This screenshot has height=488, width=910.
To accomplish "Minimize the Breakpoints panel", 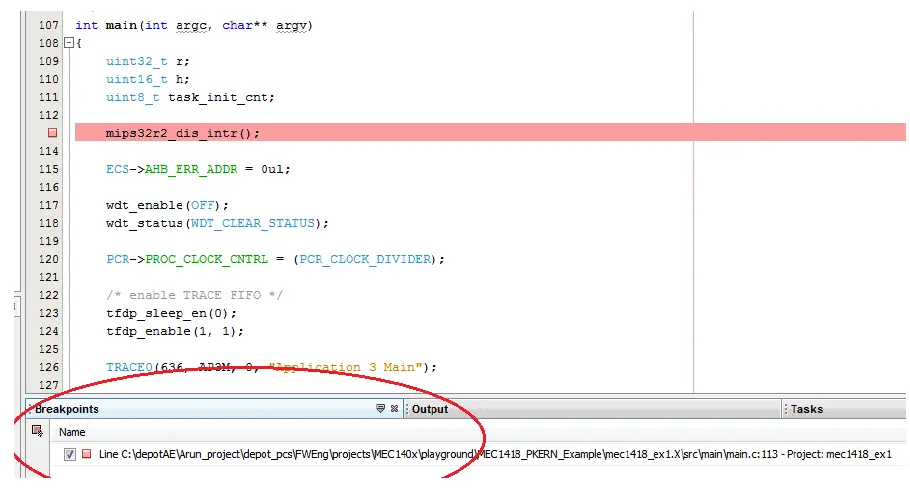I will tap(380, 409).
